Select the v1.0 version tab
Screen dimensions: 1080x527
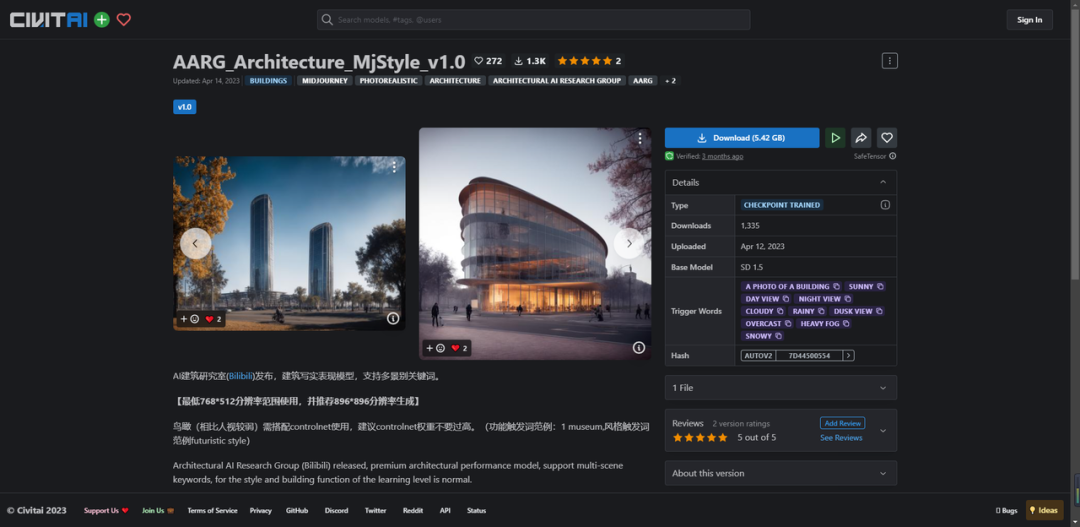pos(185,107)
